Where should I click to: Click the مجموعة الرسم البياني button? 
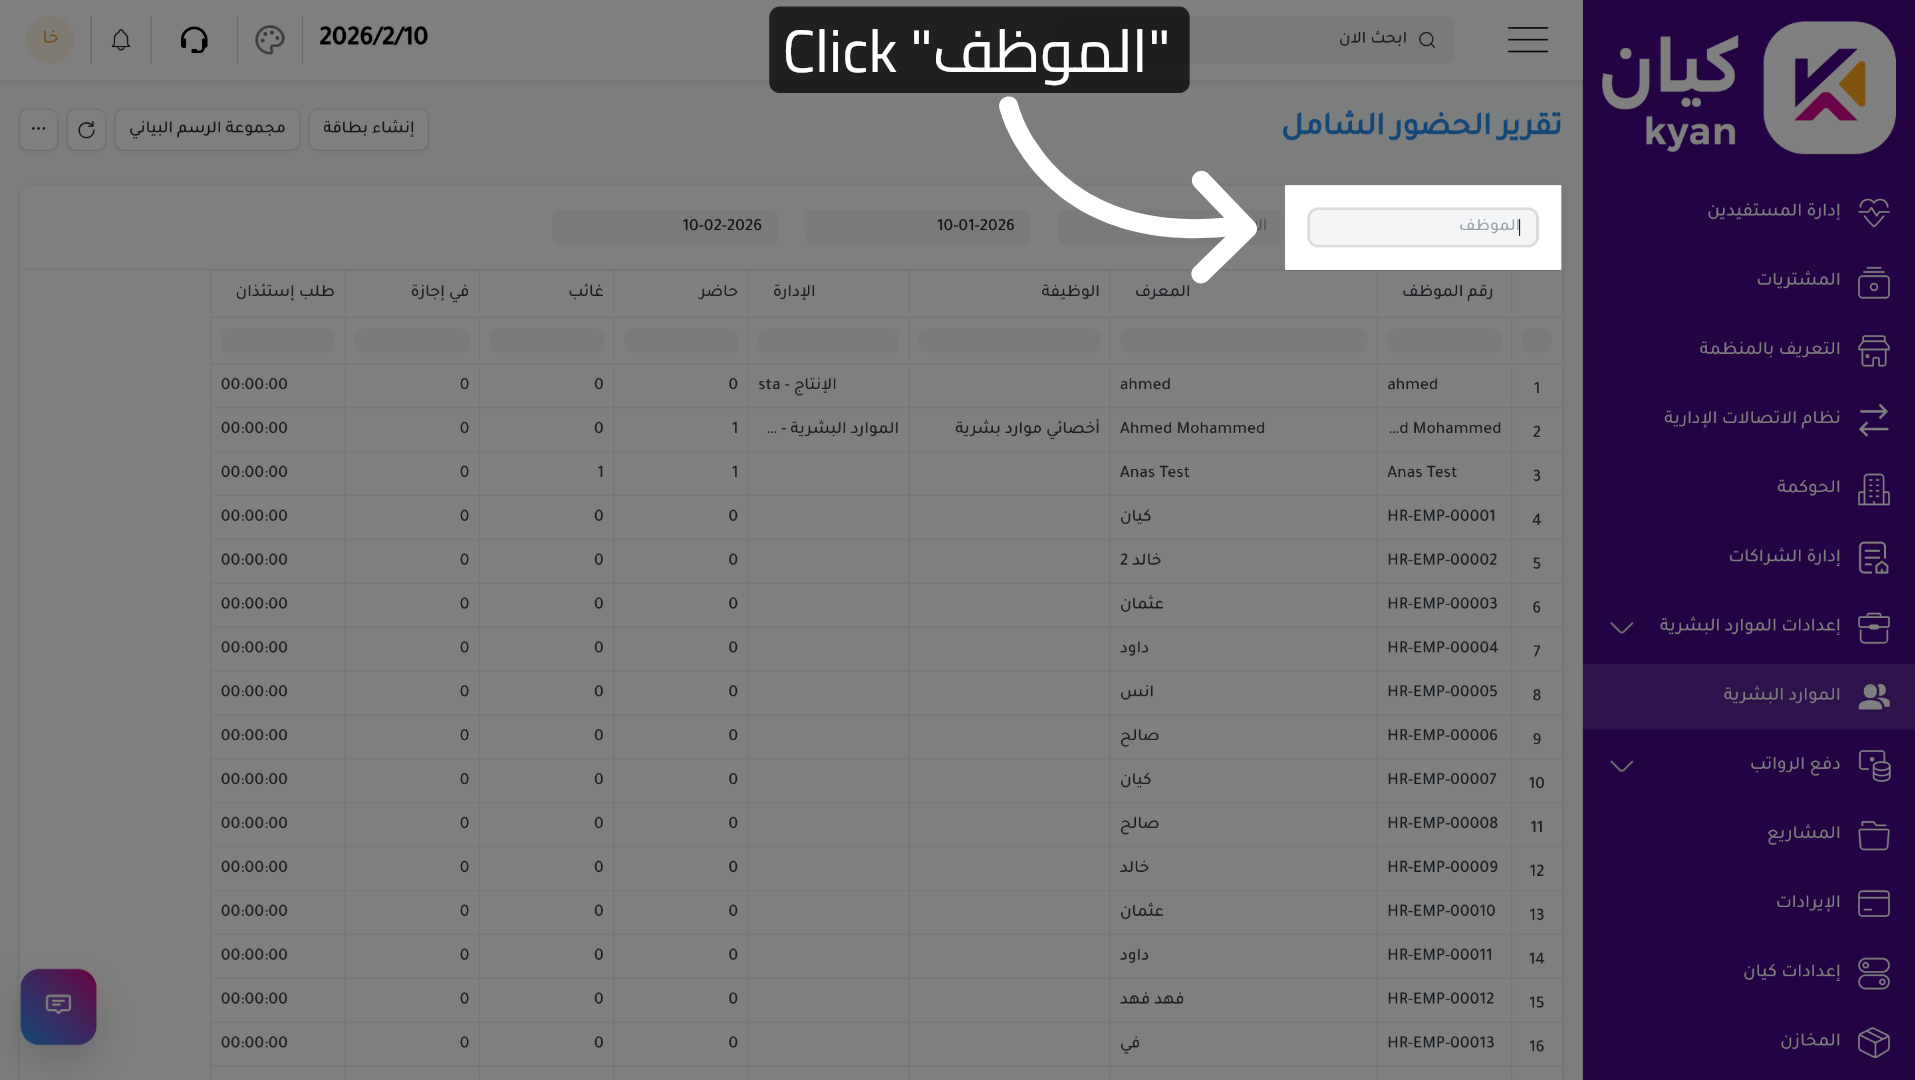point(207,129)
